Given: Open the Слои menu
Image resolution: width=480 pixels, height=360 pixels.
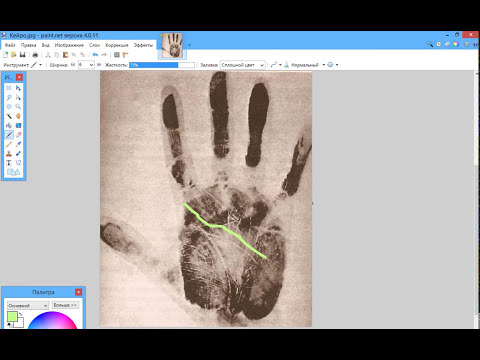Looking at the screenshot, I should point(94,45).
